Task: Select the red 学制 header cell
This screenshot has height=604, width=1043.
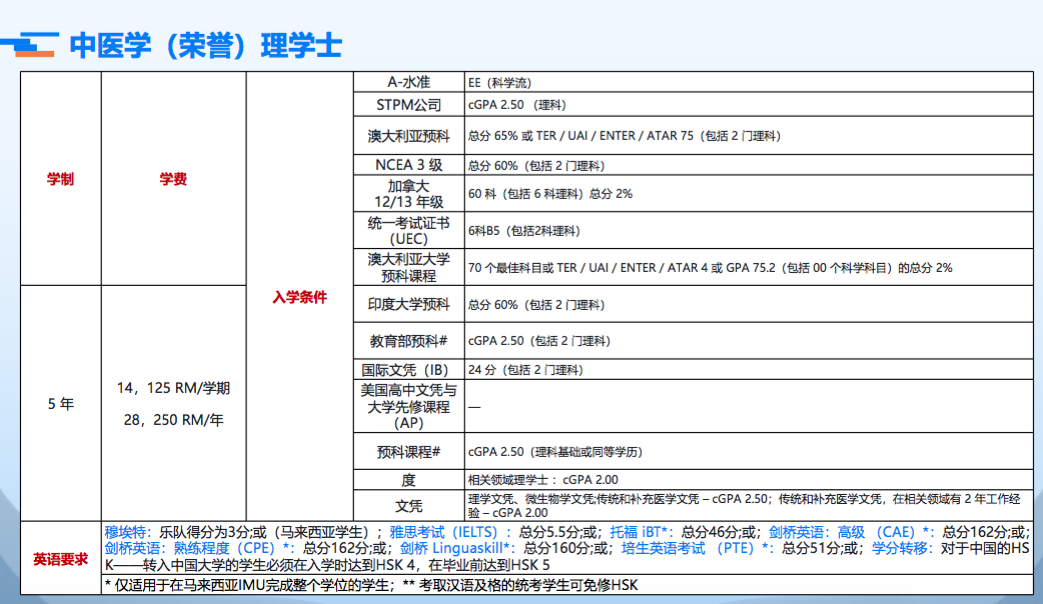Action: coord(60,180)
